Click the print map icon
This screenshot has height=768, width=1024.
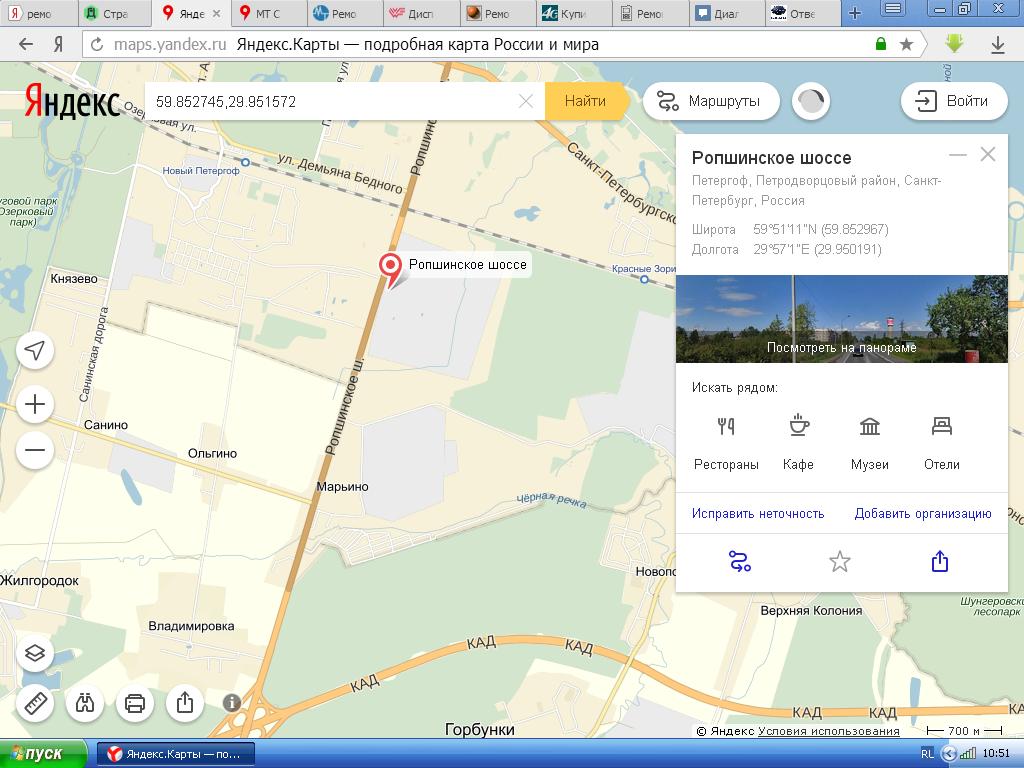tap(135, 703)
